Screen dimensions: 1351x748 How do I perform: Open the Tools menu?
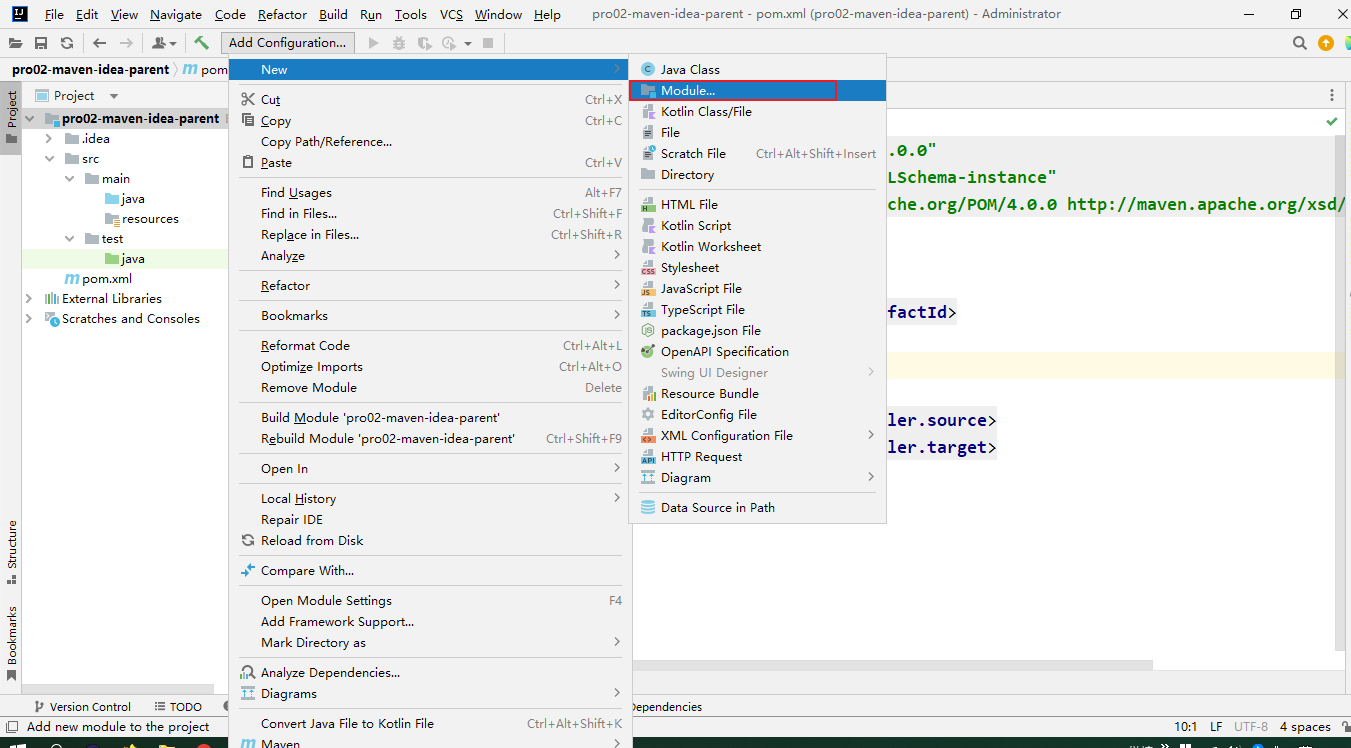coord(410,15)
